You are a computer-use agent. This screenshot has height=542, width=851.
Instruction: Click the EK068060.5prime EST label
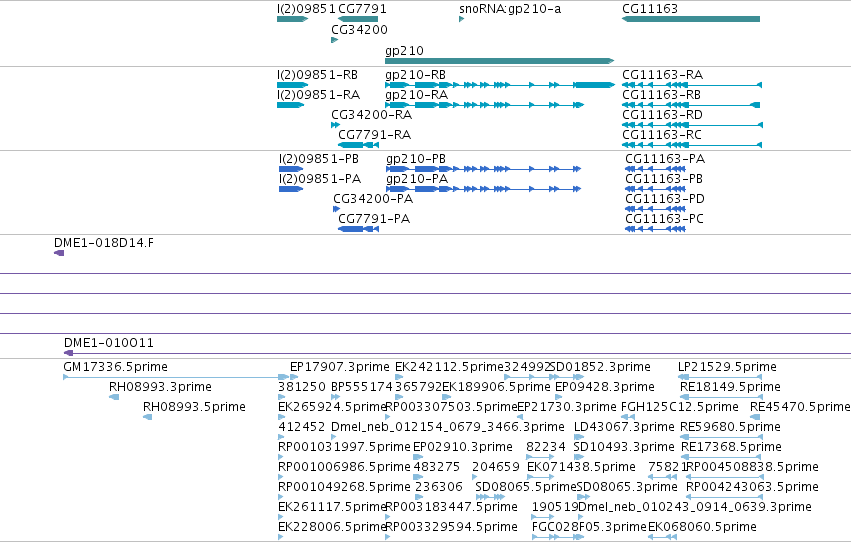point(702,528)
